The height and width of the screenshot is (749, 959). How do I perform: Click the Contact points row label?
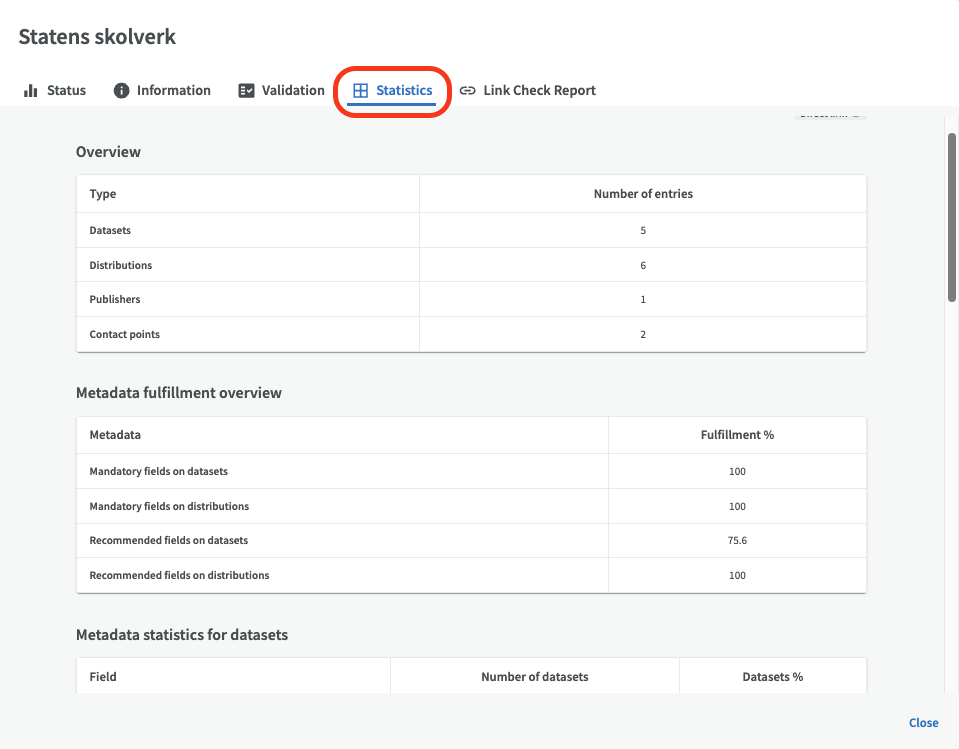(124, 334)
